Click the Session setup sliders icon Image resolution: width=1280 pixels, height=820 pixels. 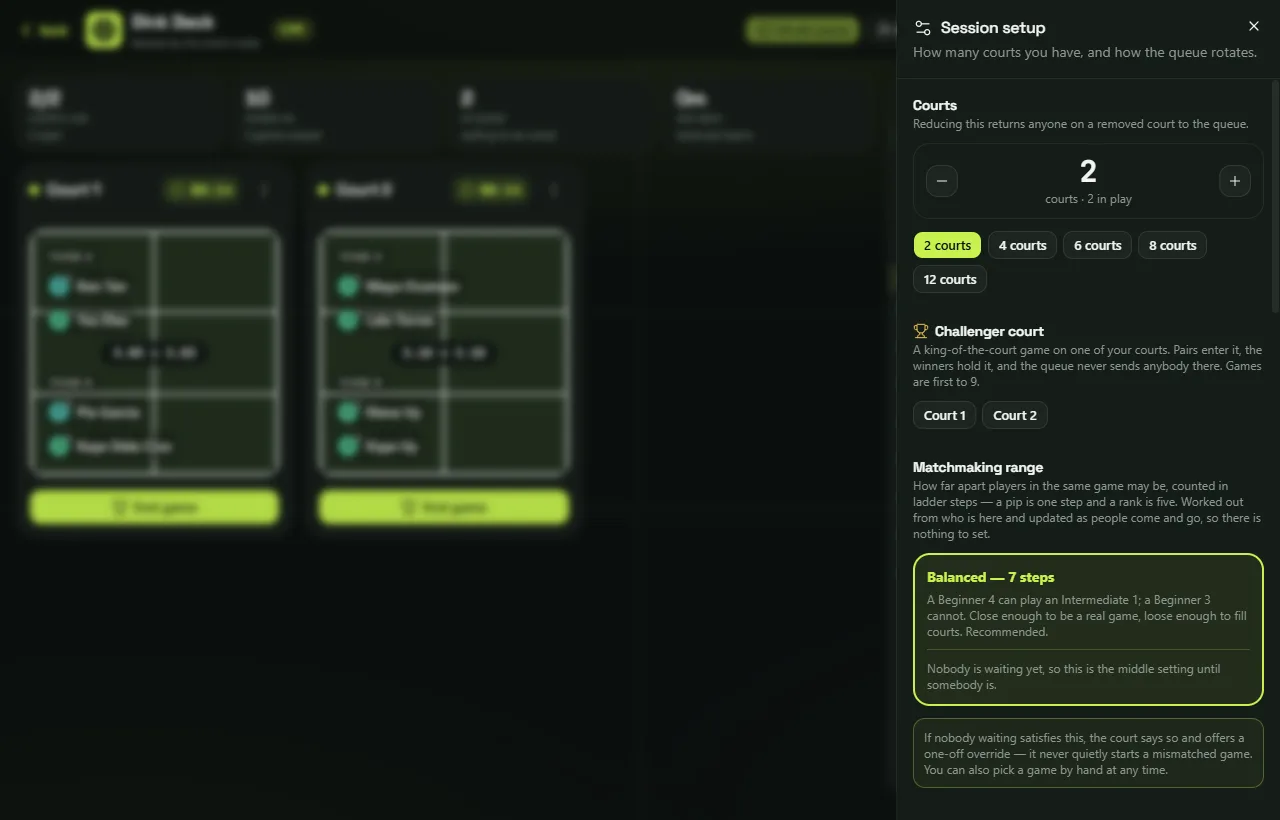pos(922,28)
